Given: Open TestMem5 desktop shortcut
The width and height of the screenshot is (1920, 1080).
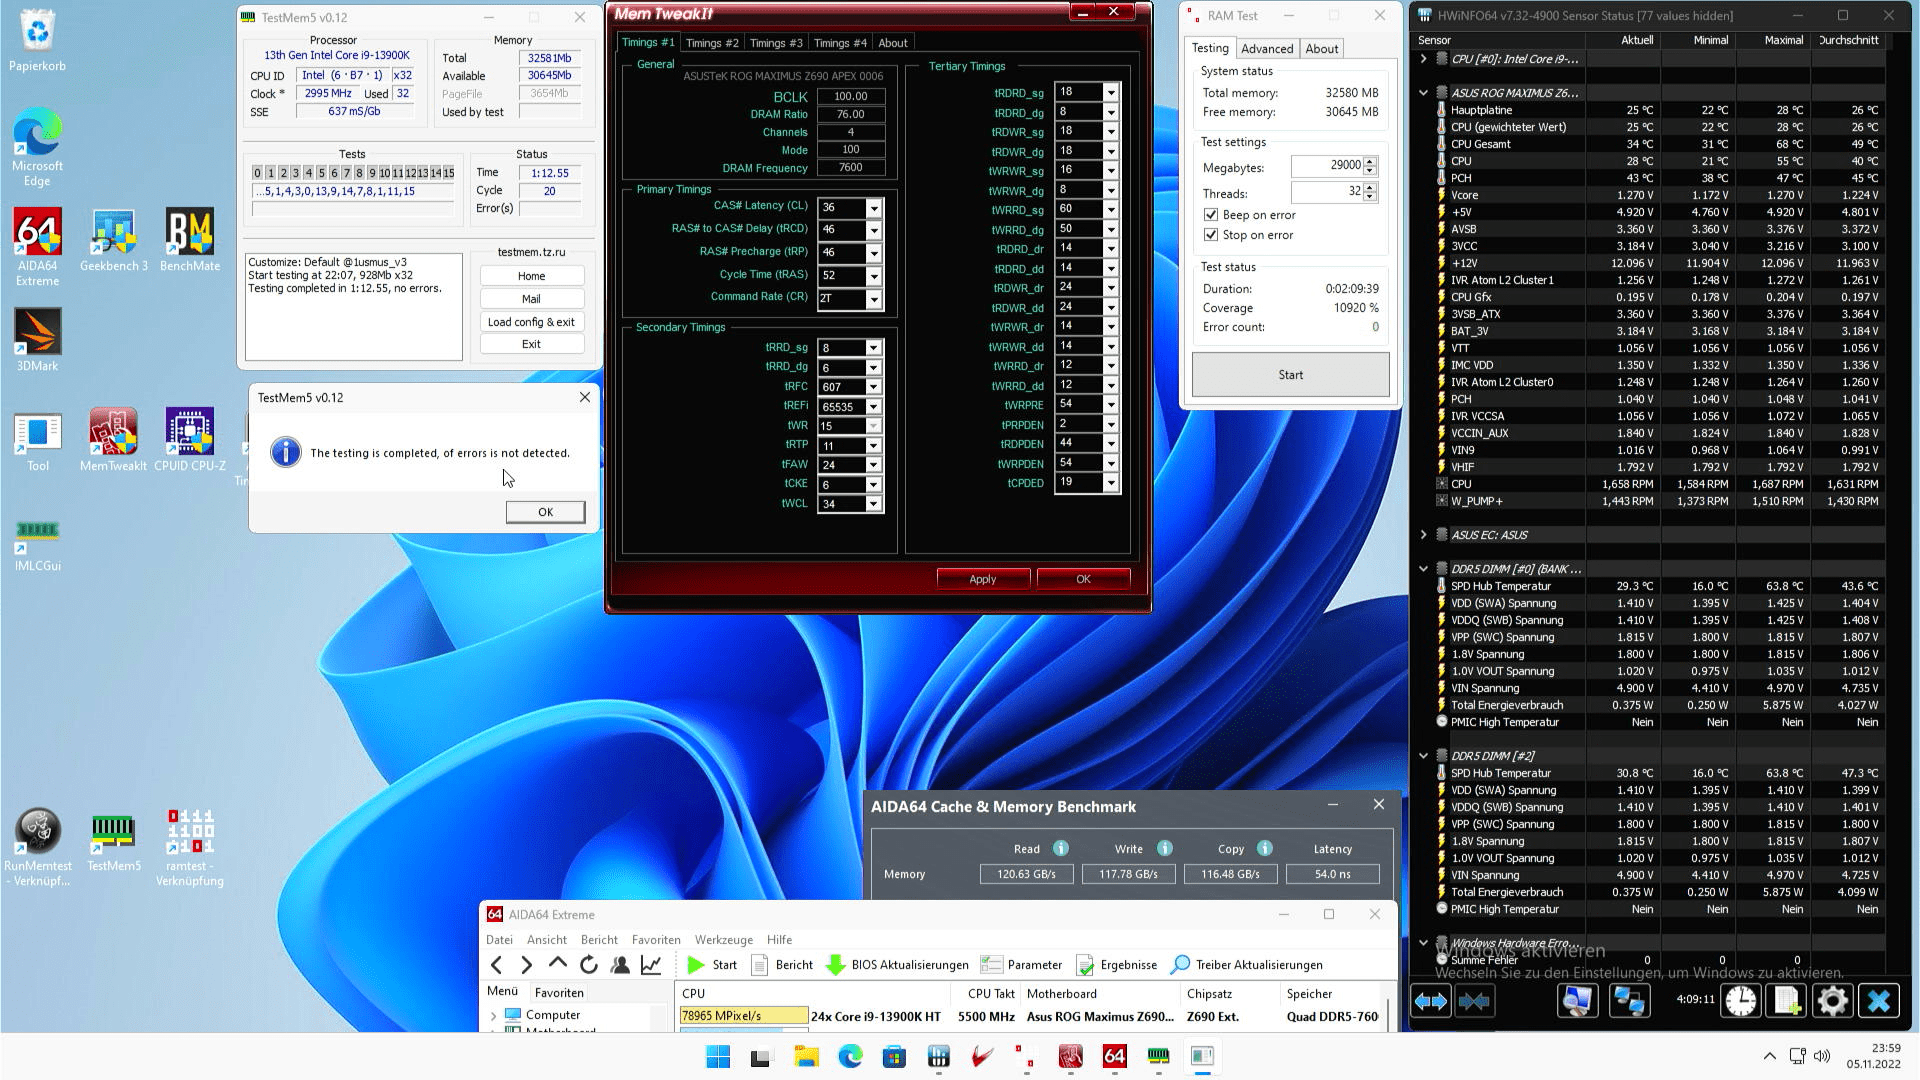Looking at the screenshot, I should (x=113, y=840).
